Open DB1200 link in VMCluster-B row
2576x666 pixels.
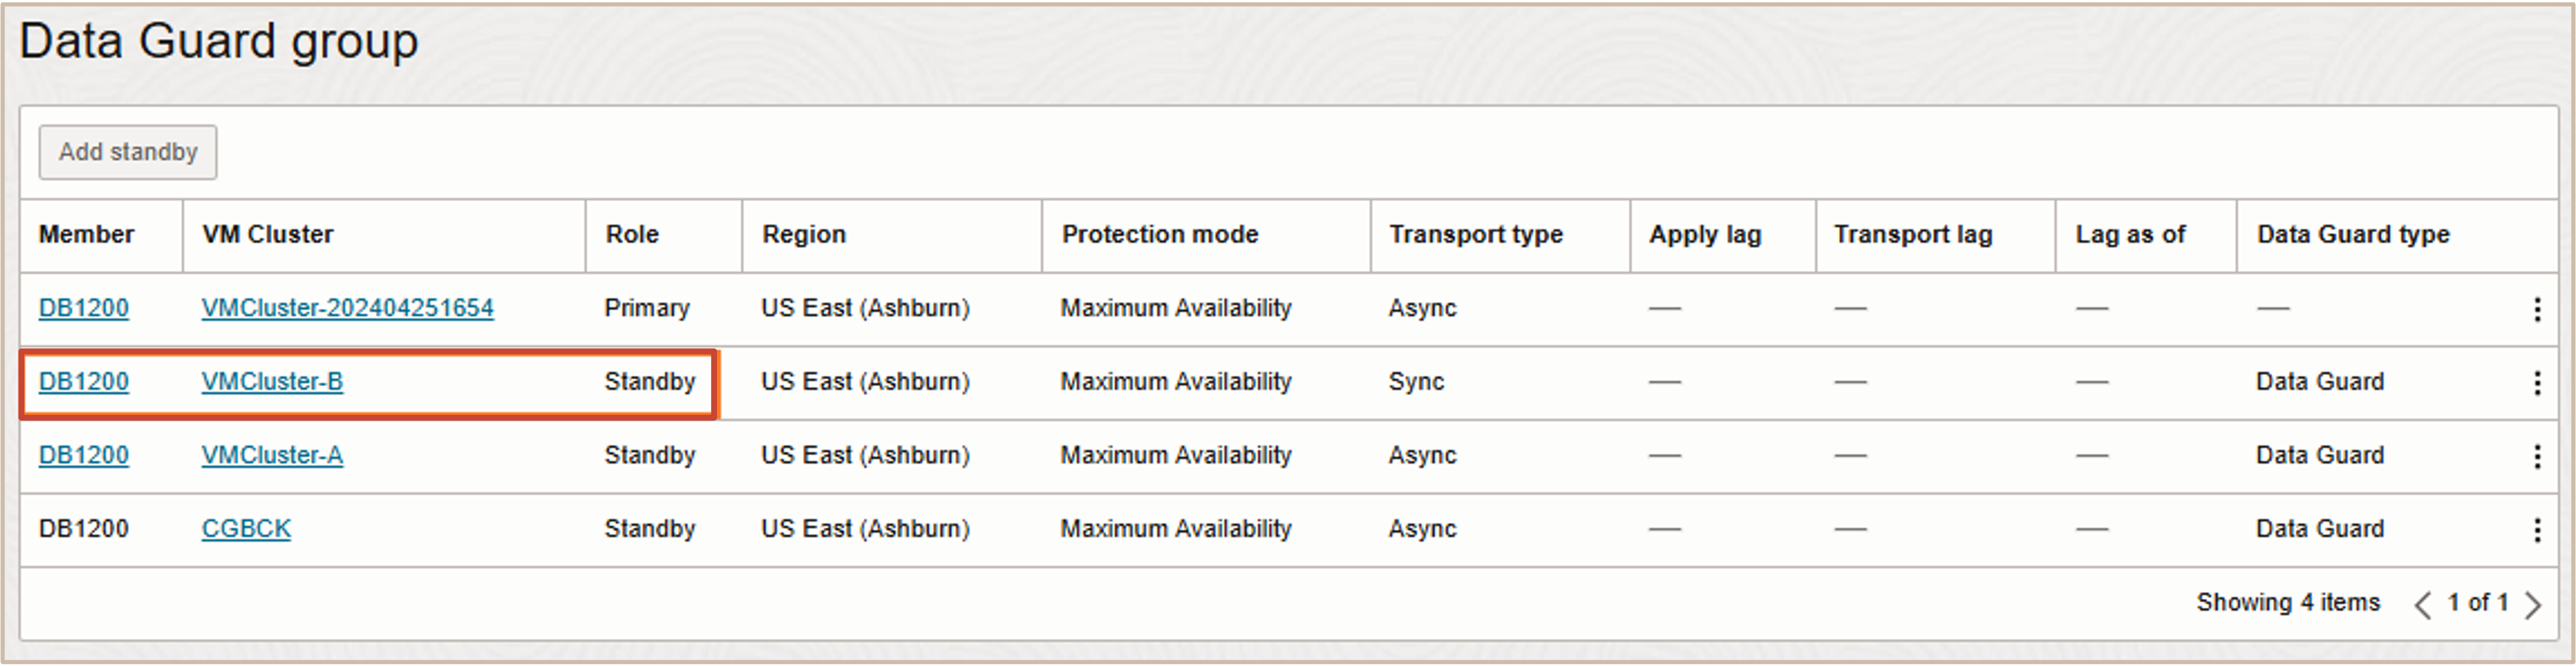pos(84,382)
